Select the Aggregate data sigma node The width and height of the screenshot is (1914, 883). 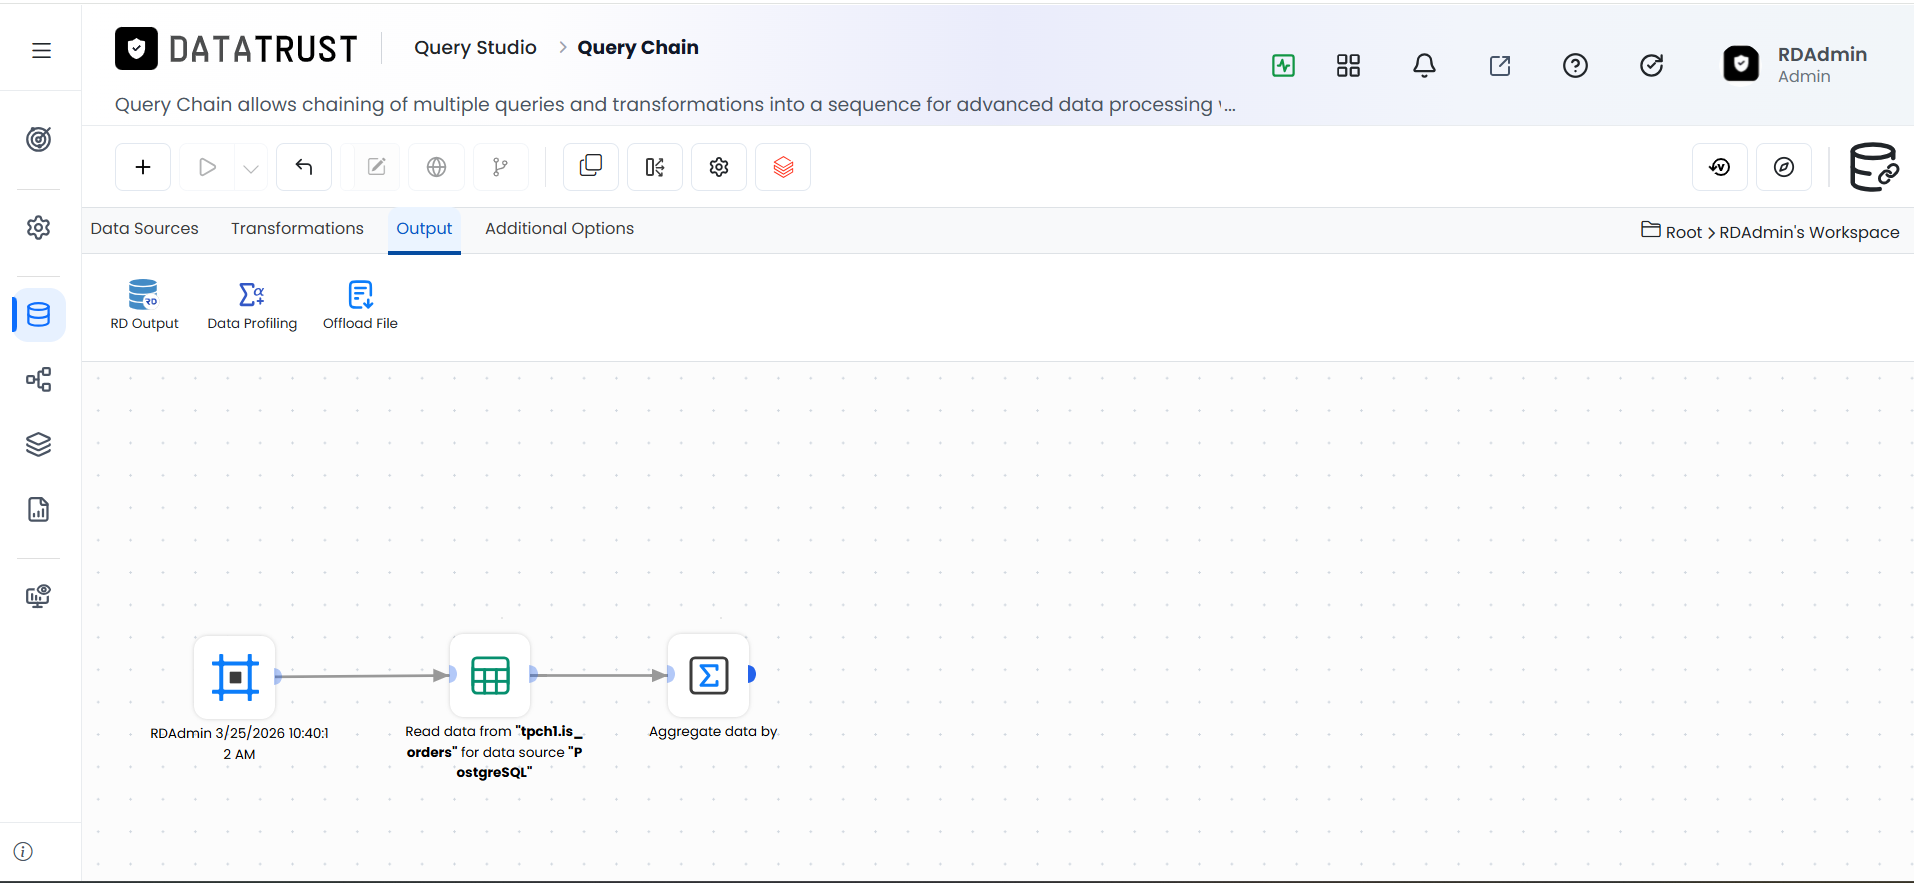(x=708, y=675)
